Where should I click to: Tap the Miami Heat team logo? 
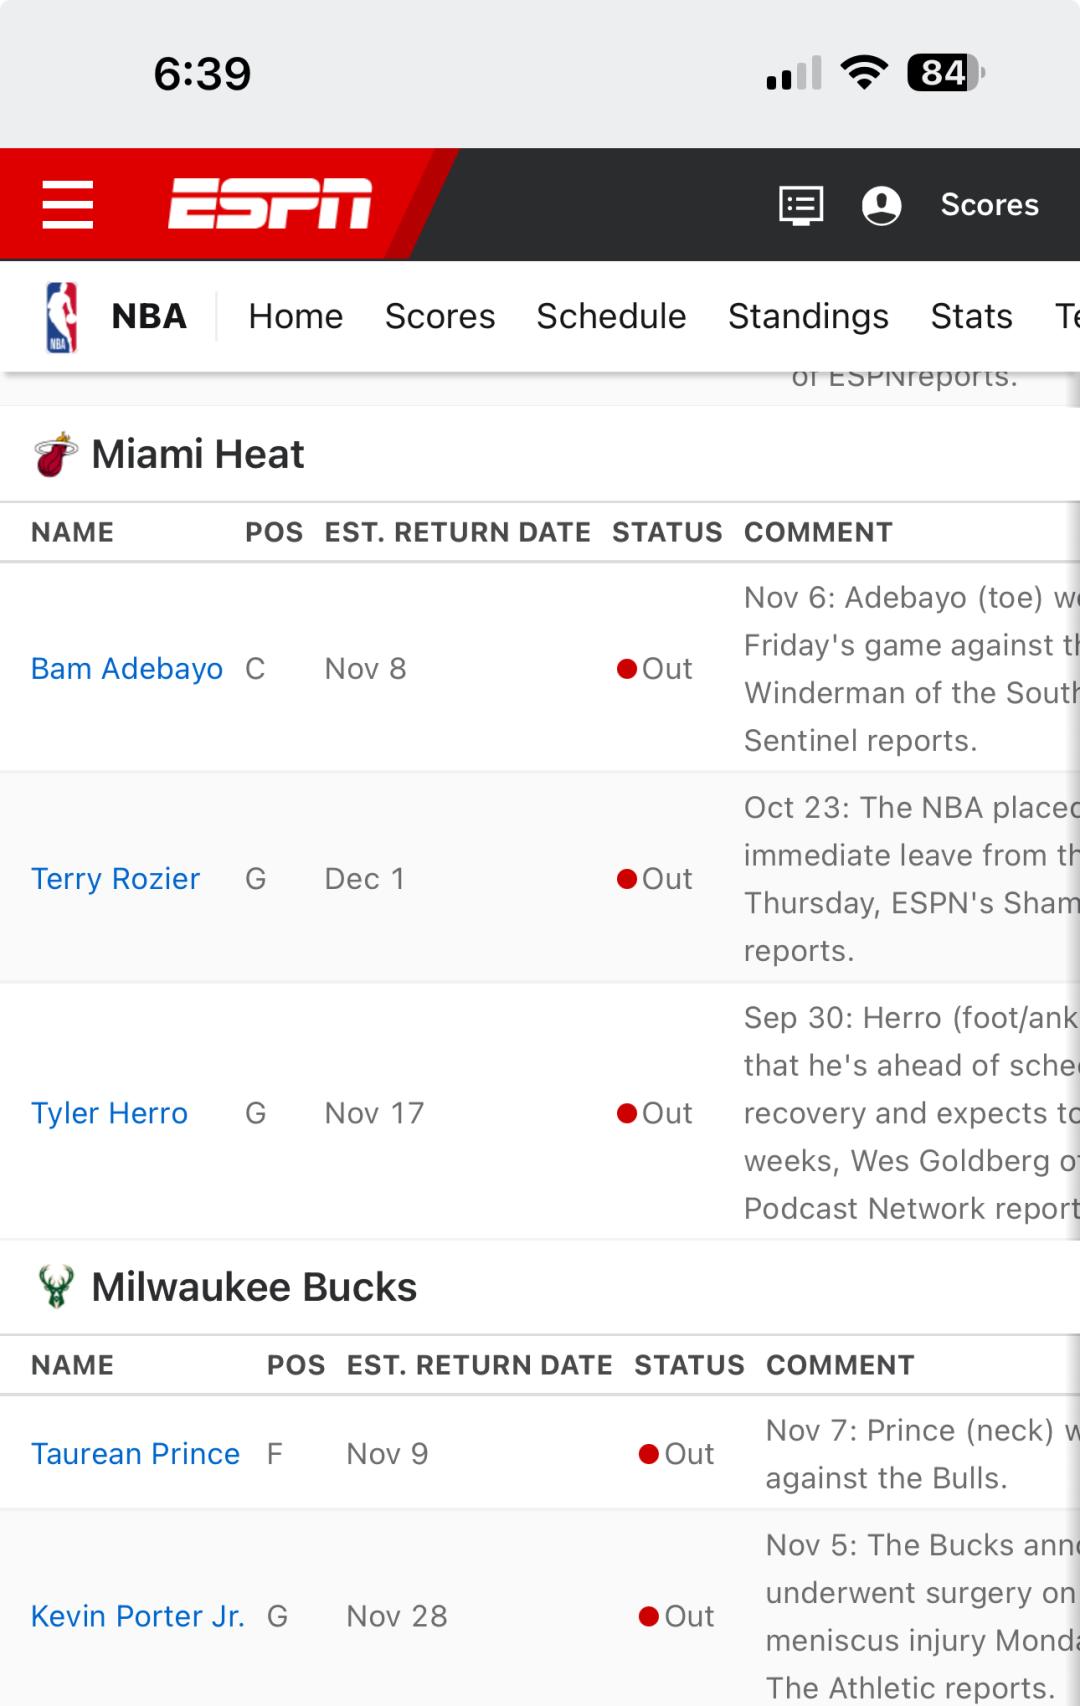pyautogui.click(x=56, y=455)
